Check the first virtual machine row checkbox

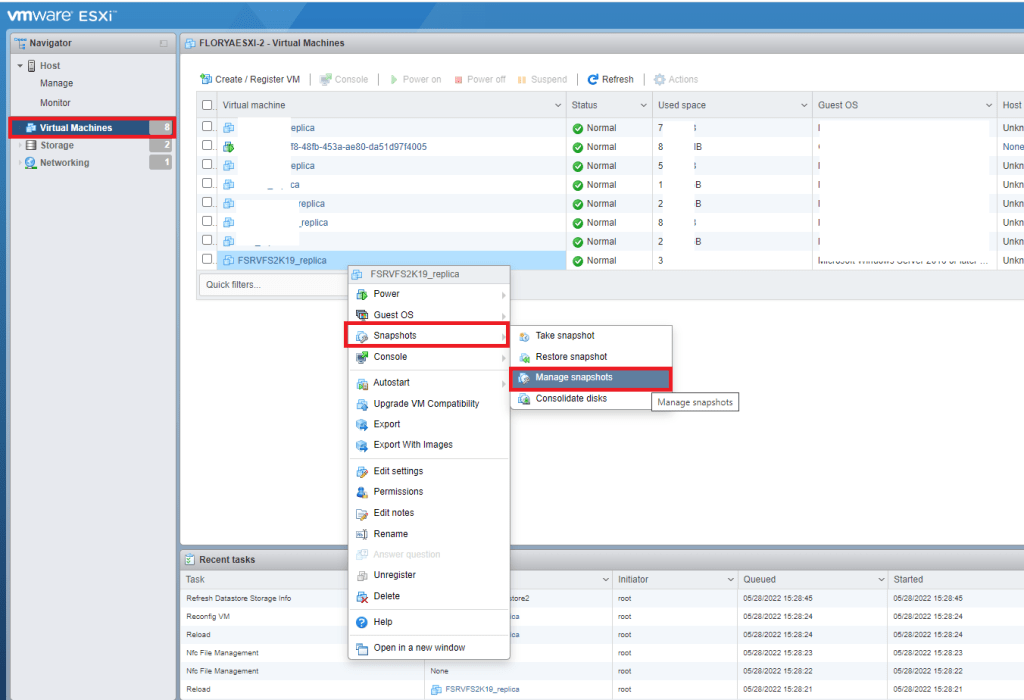click(207, 128)
